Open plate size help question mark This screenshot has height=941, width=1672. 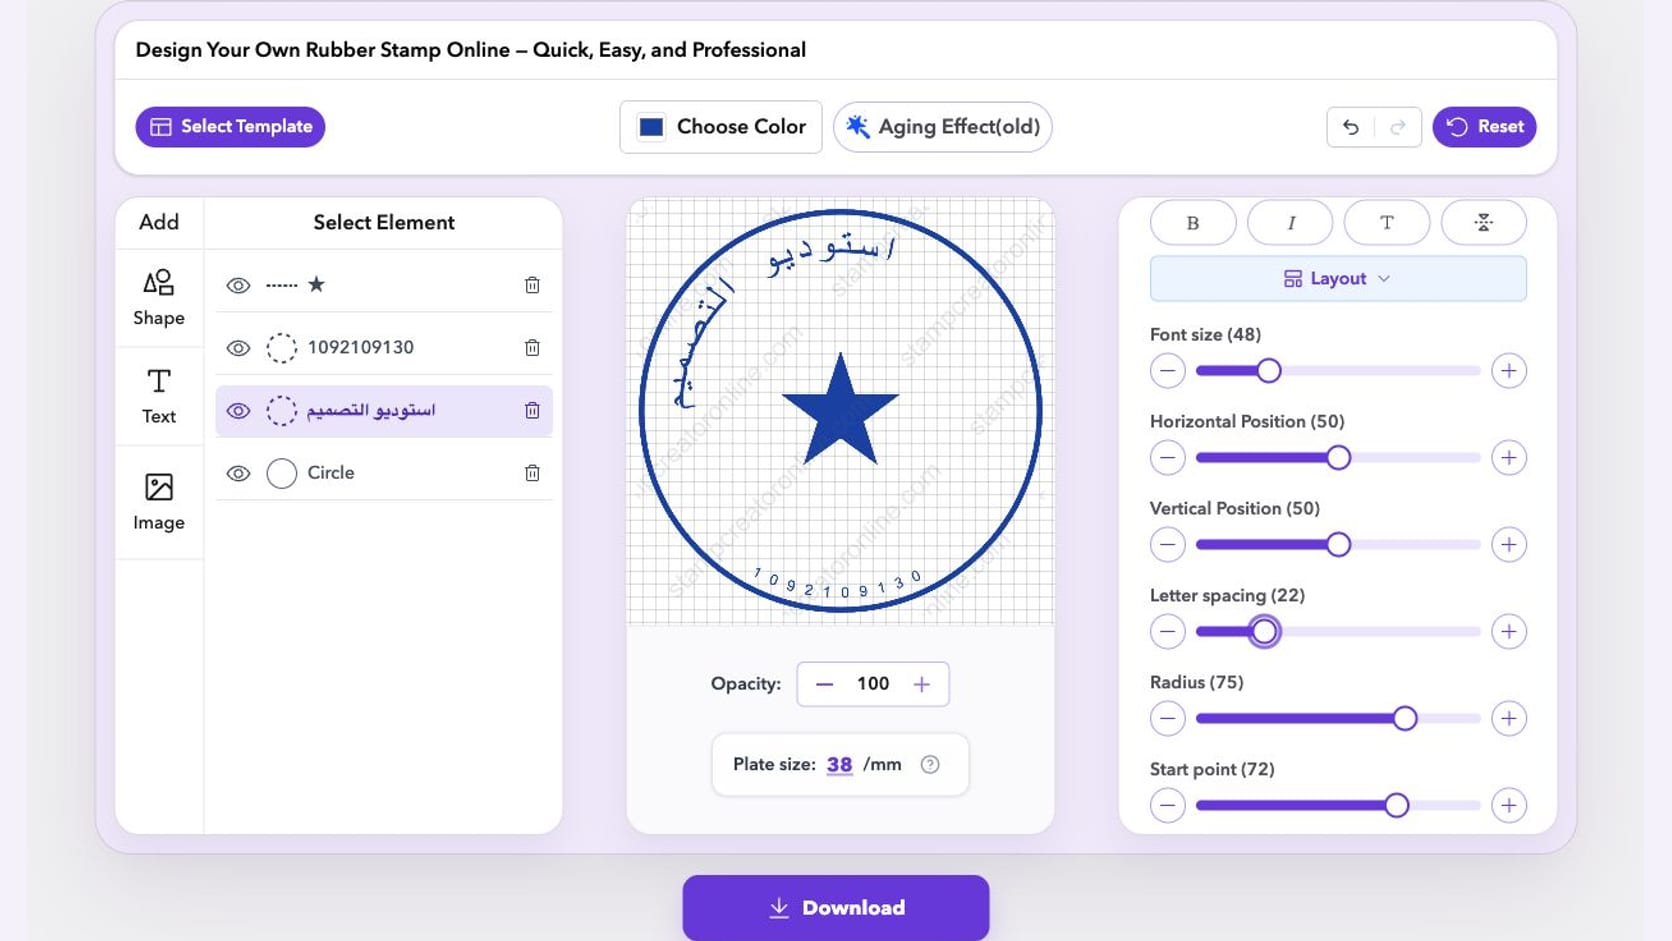pyautogui.click(x=930, y=764)
